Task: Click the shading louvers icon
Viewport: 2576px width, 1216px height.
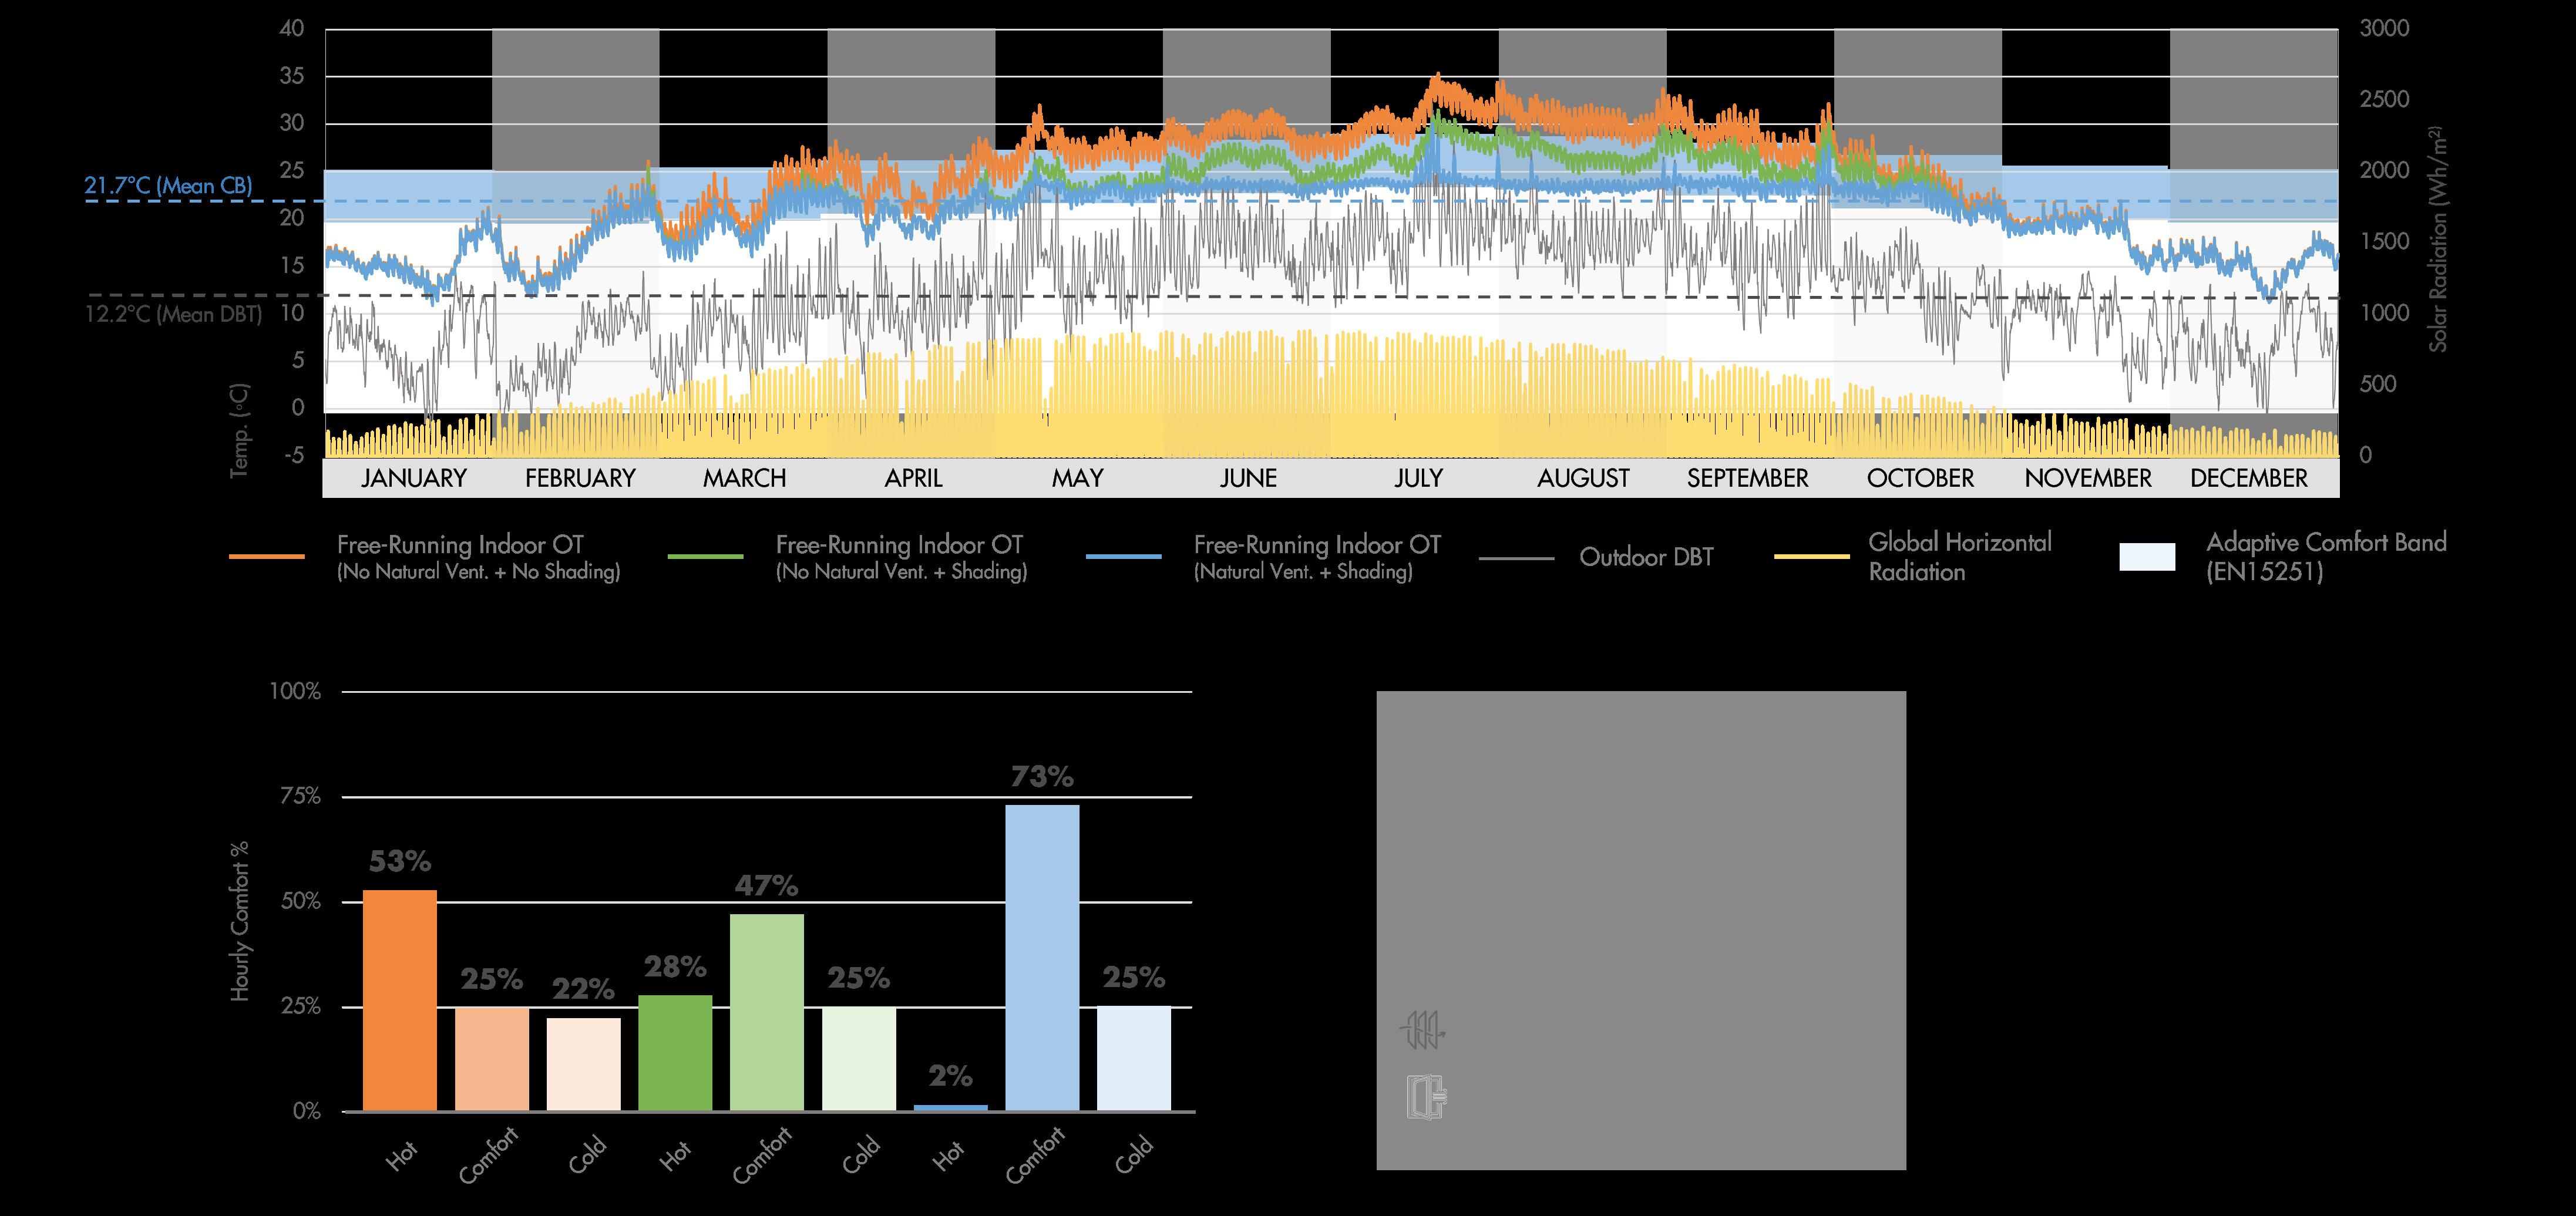Action: (1424, 1030)
